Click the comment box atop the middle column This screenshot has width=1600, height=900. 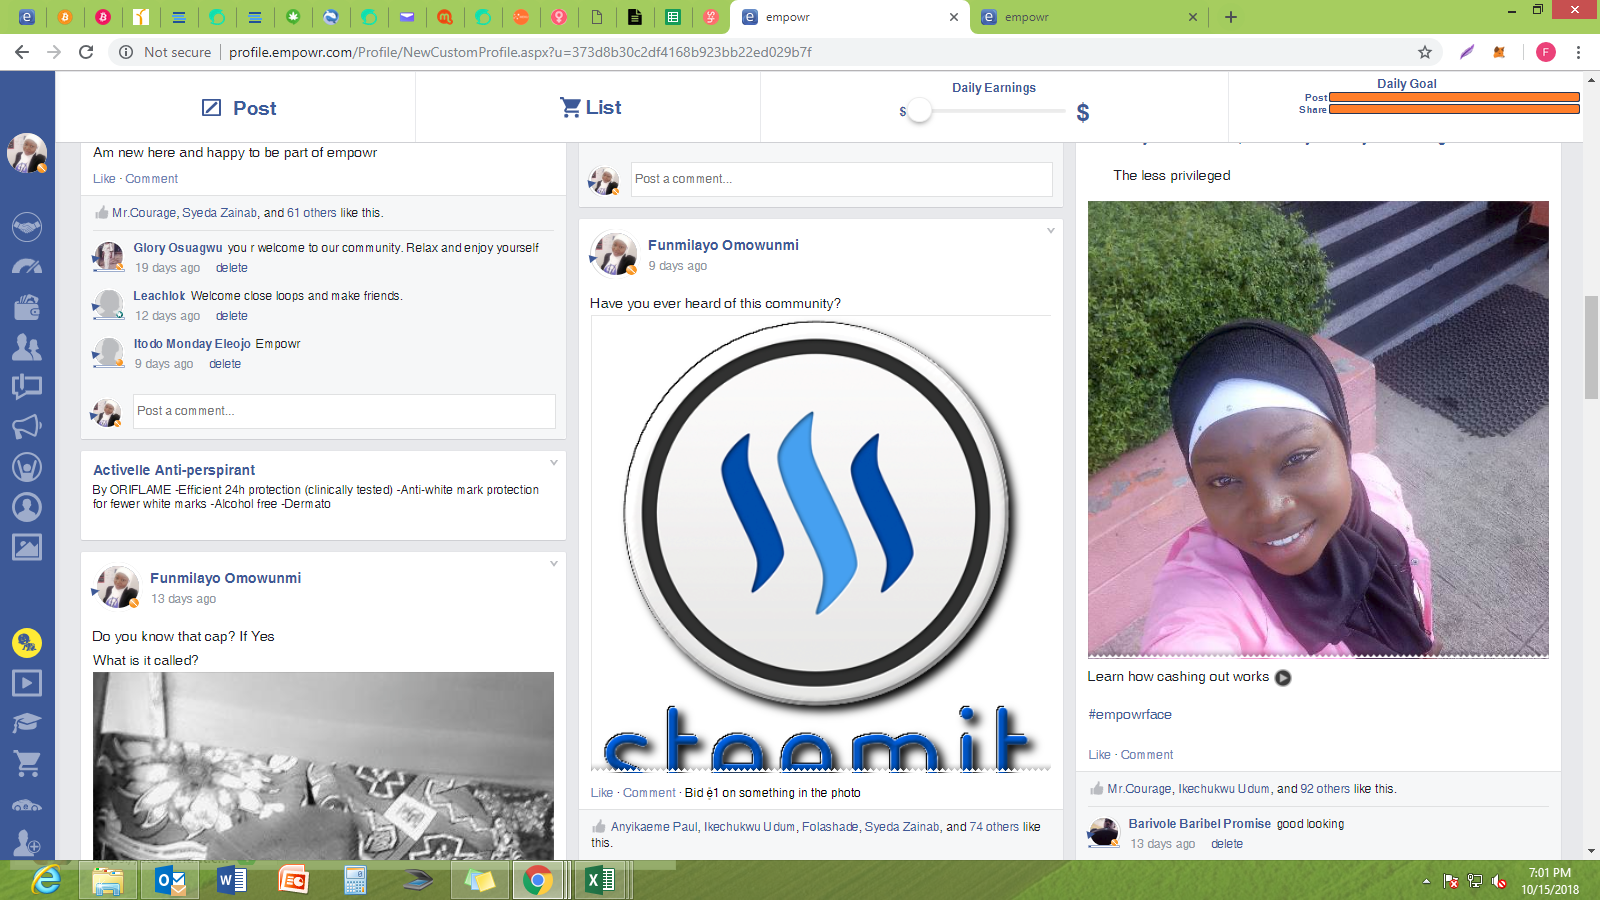click(x=841, y=179)
